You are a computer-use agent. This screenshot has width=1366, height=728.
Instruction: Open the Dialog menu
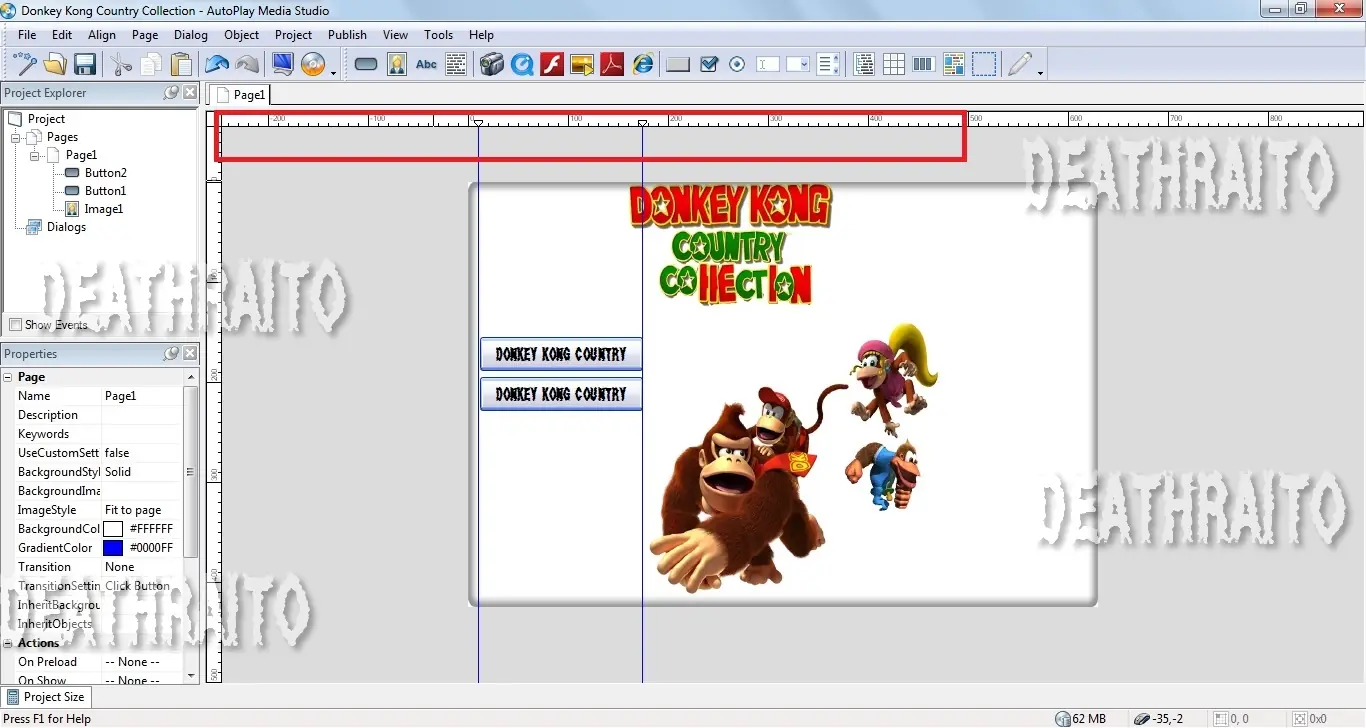(191, 34)
